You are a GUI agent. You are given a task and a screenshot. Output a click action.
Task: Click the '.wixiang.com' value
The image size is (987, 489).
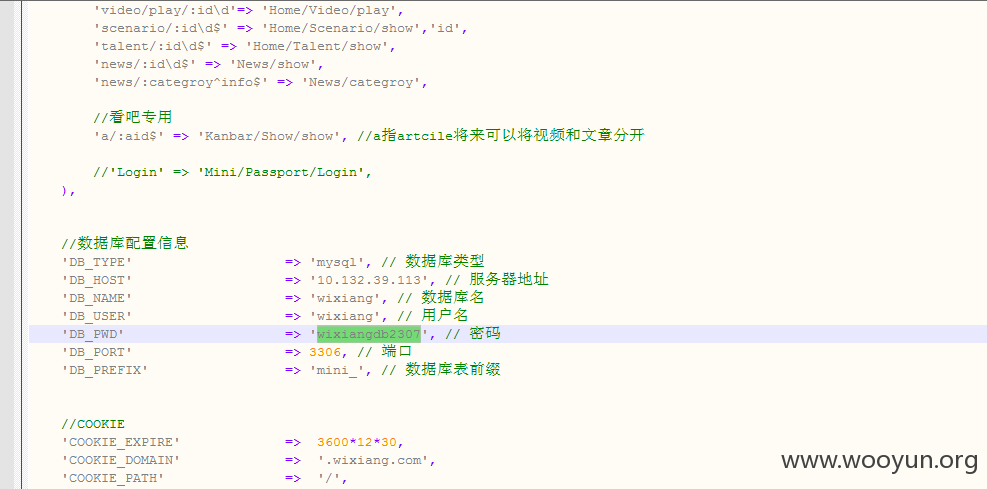click(x=373, y=461)
